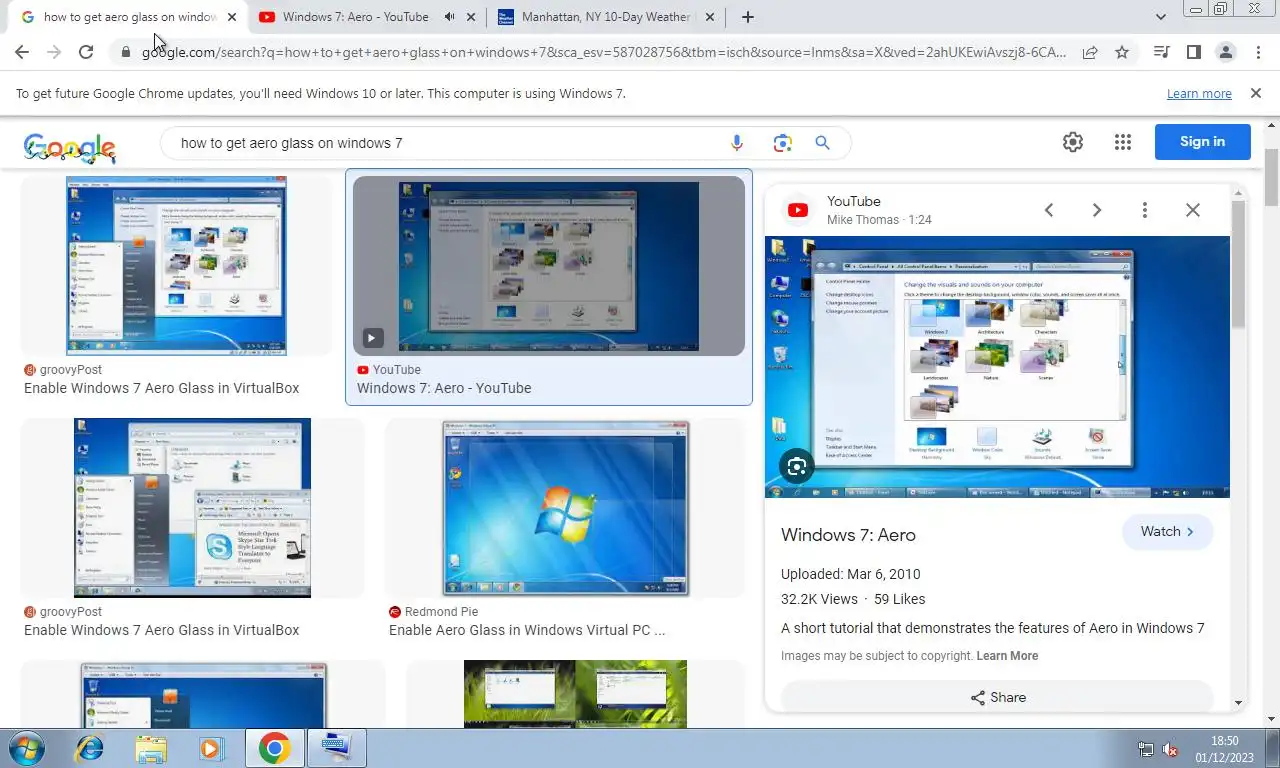The width and height of the screenshot is (1280, 768).
Task: Open Windows Media Player from taskbar
Action: 212,748
